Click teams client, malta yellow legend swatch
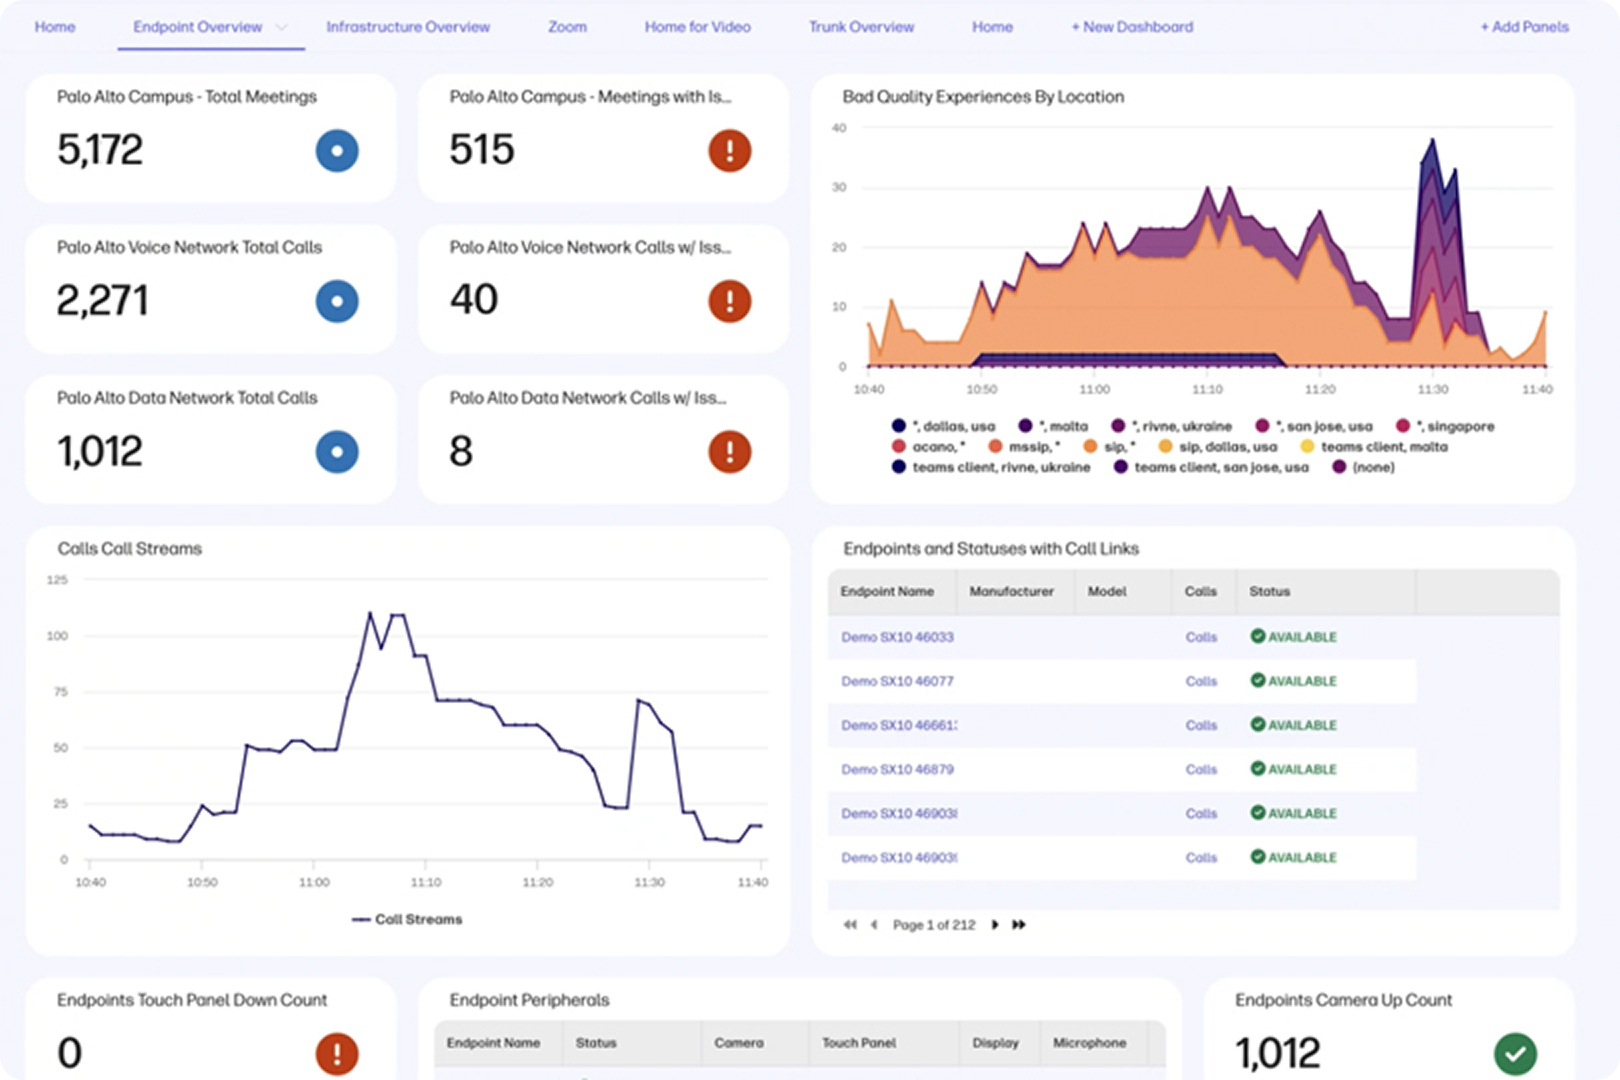This screenshot has width=1620, height=1080. 1306,447
